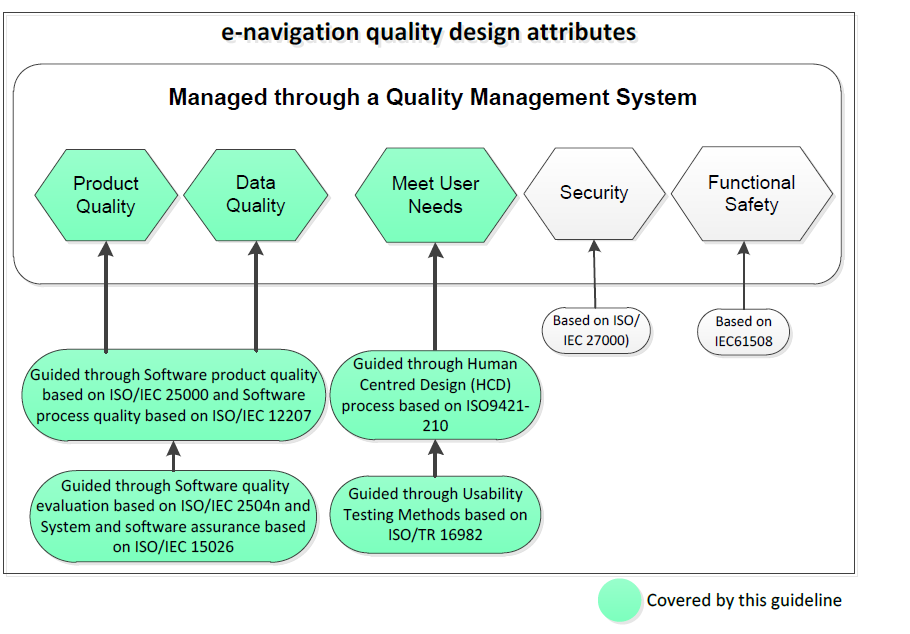Click the 'Covered by this guideline' legend text
This screenshot has width=910, height=634.
point(744,601)
